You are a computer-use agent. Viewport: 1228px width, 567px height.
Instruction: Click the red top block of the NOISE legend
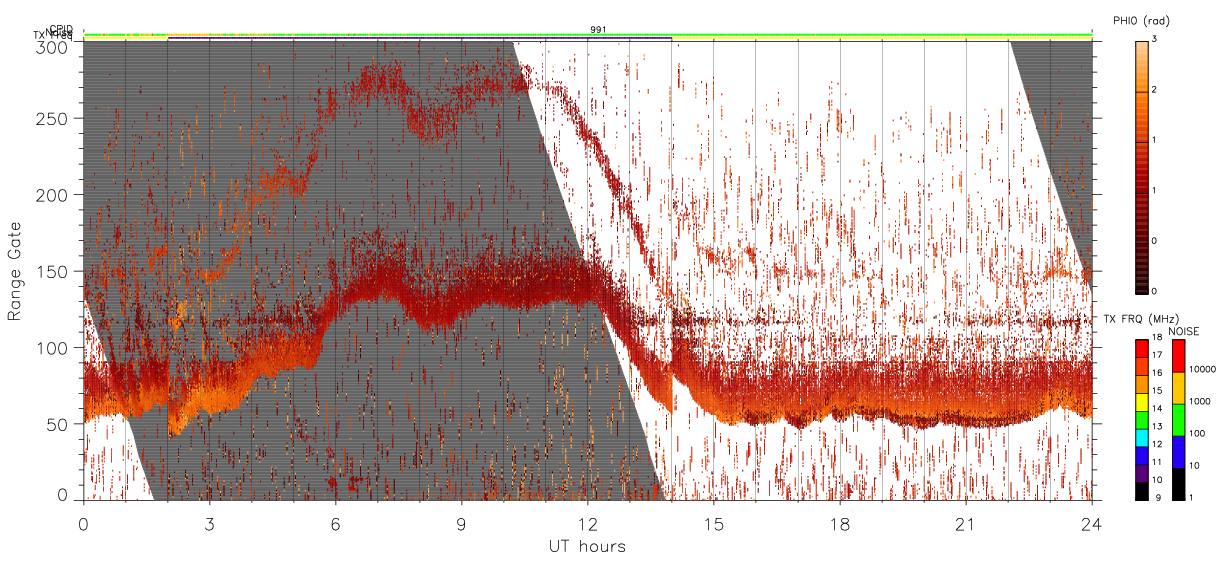point(1179,356)
